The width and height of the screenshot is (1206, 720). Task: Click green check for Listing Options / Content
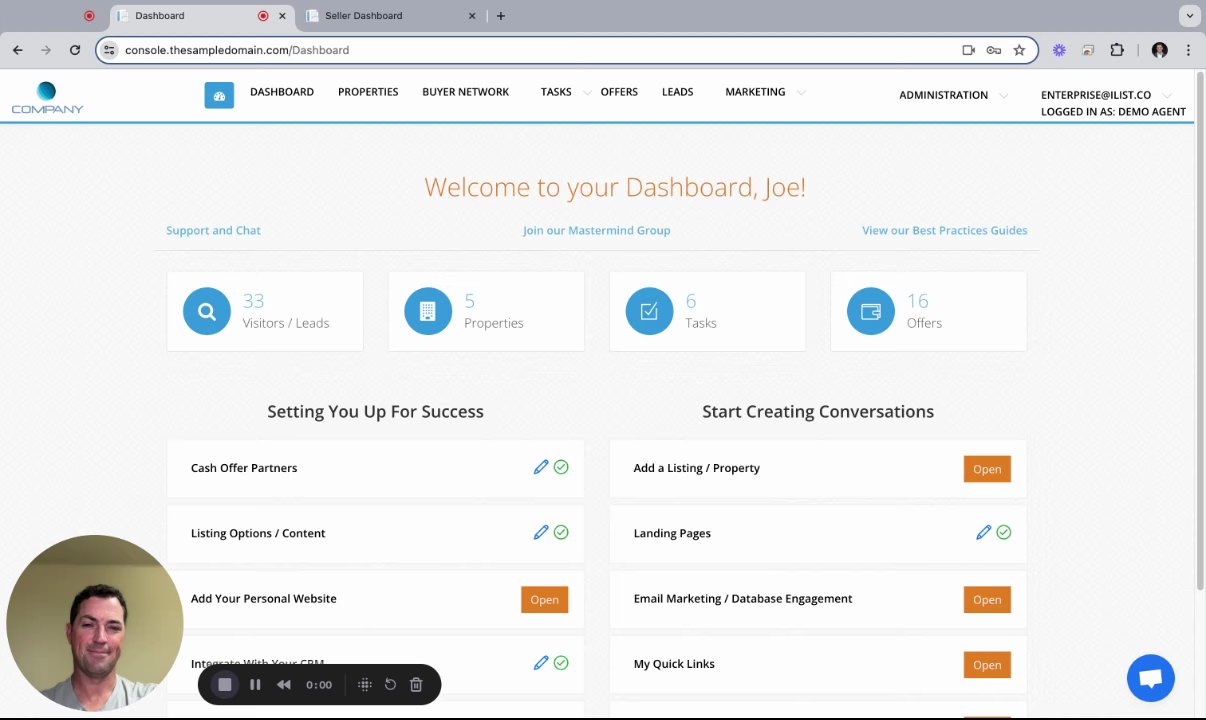[561, 532]
